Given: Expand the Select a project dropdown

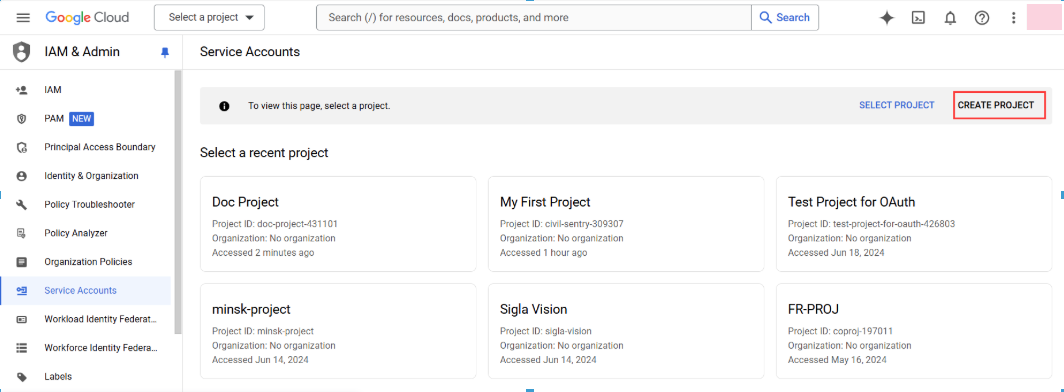Looking at the screenshot, I should [210, 18].
